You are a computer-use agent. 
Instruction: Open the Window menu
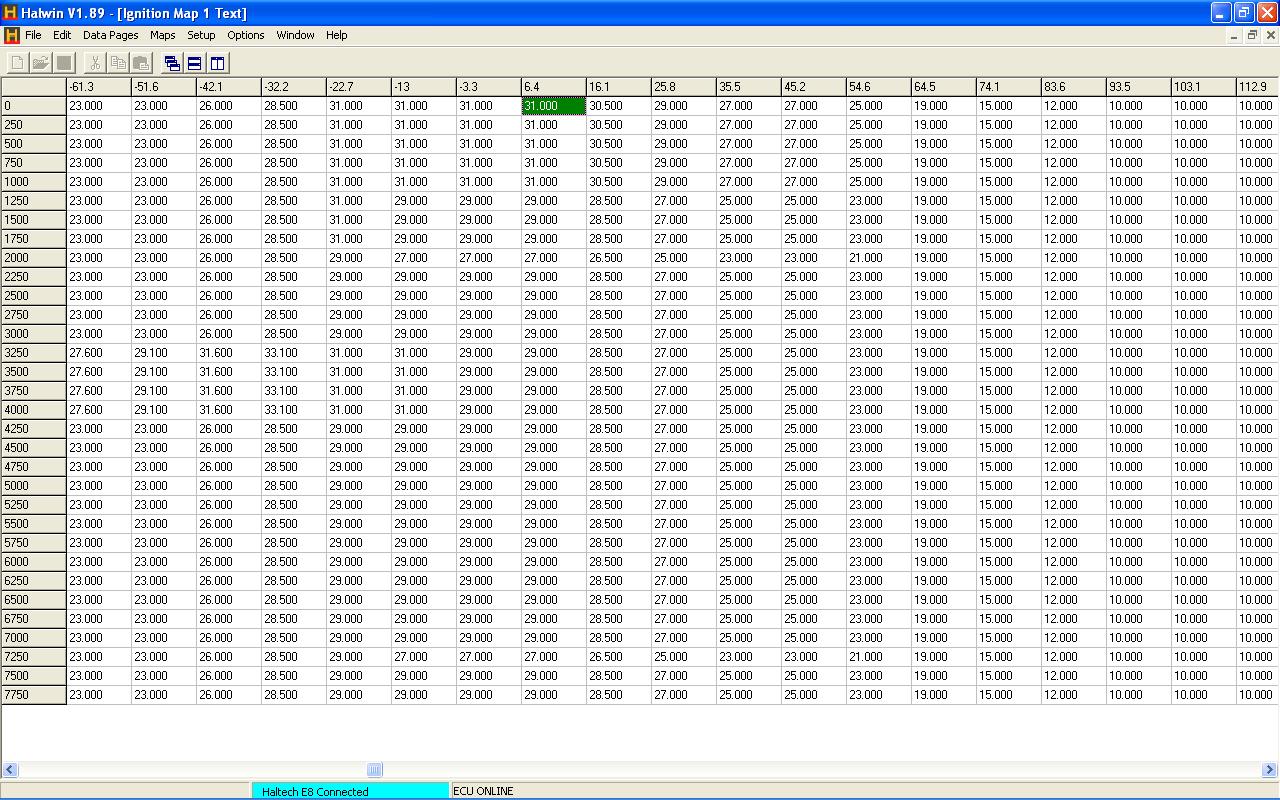tap(295, 35)
